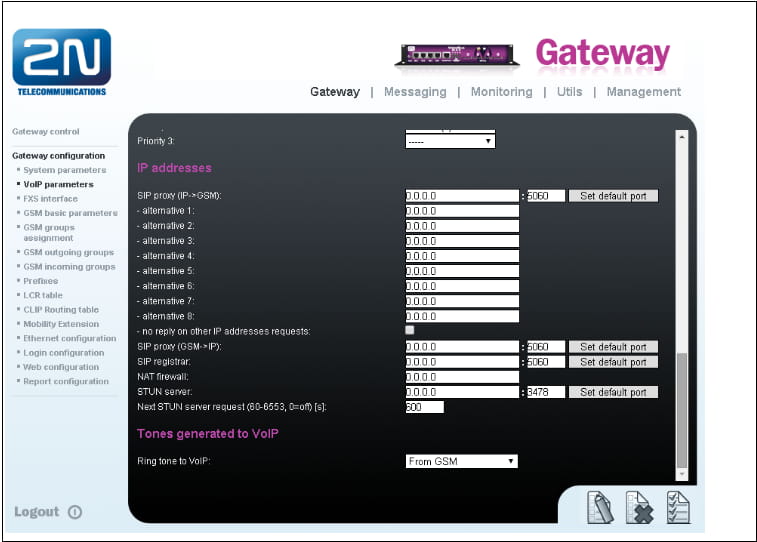This screenshot has height=542, width=757.
Task: Open FXS interface page
Action: point(51,198)
